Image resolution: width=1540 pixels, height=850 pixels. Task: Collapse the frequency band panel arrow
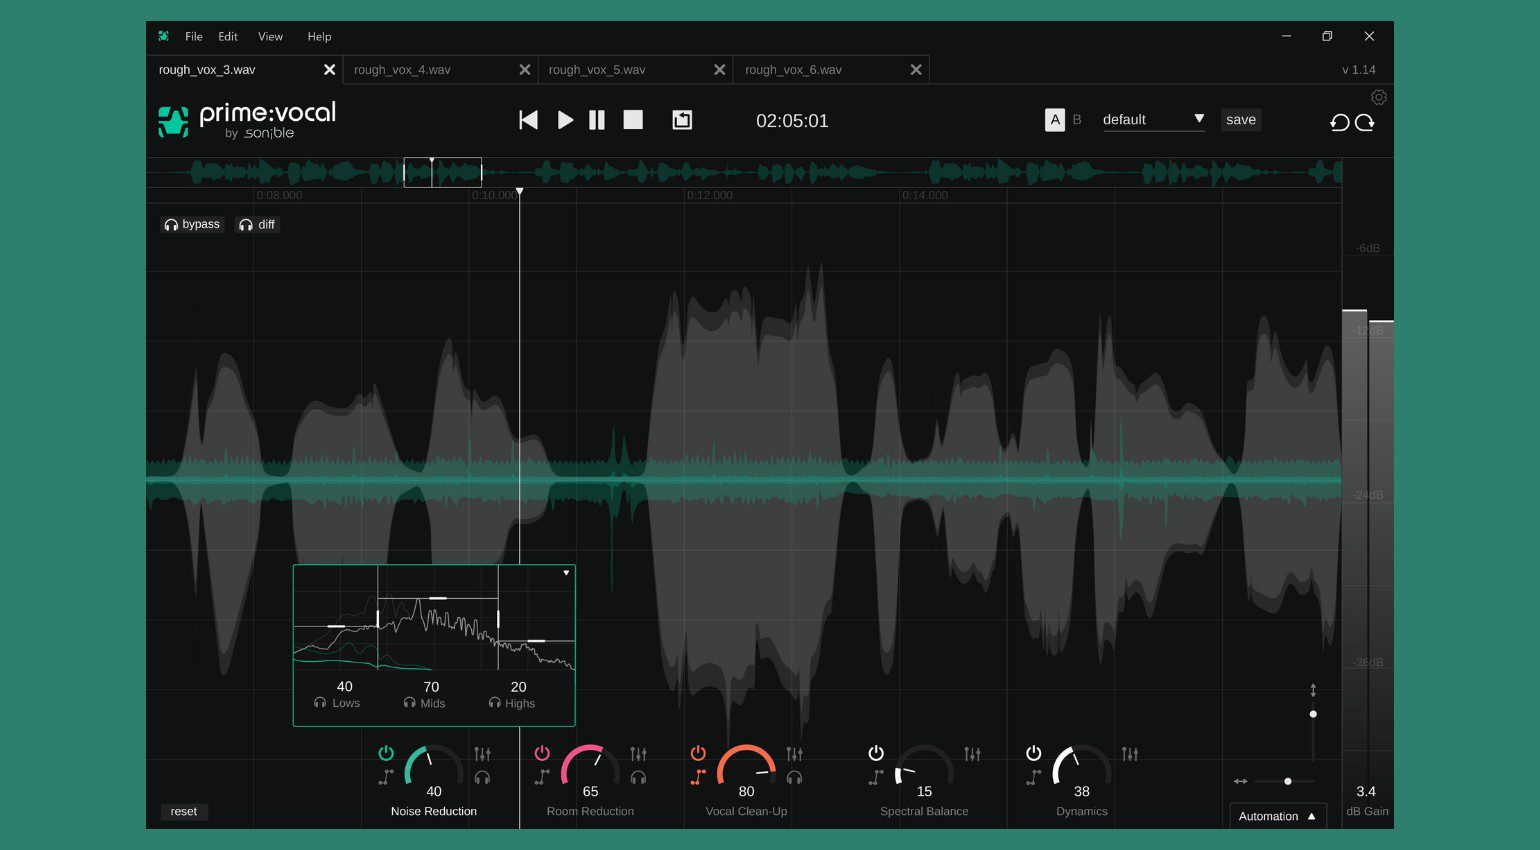pyautogui.click(x=566, y=573)
